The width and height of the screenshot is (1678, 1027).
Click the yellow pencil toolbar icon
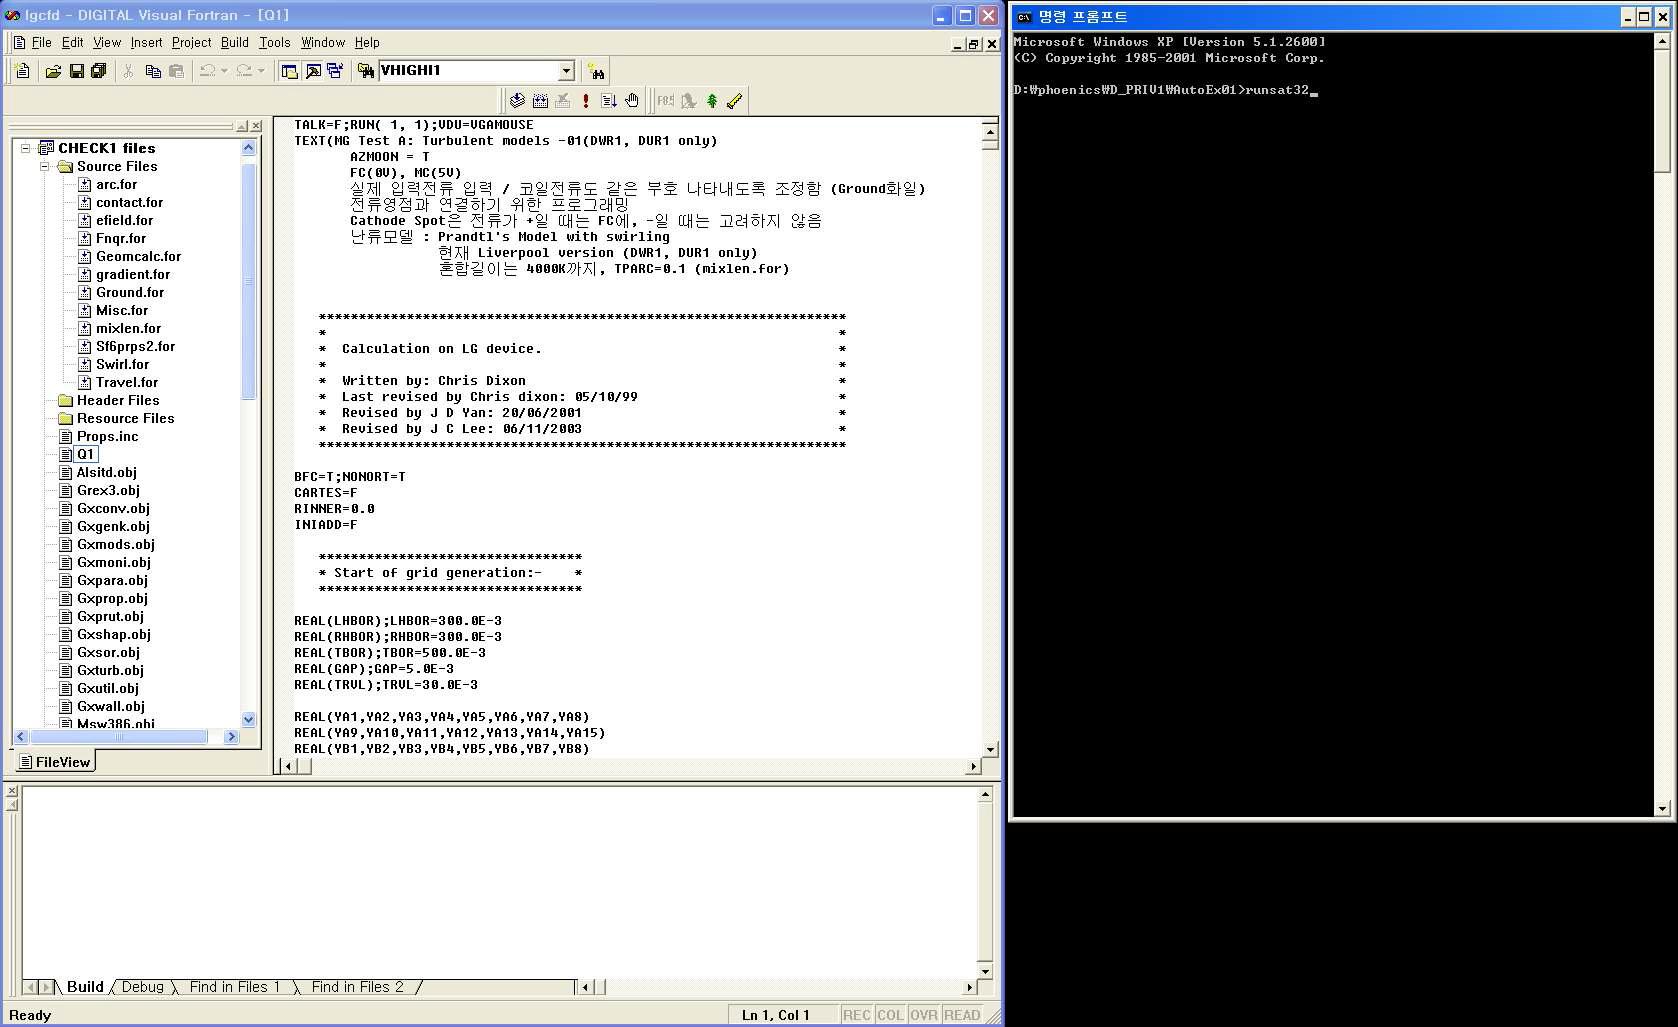coord(735,101)
